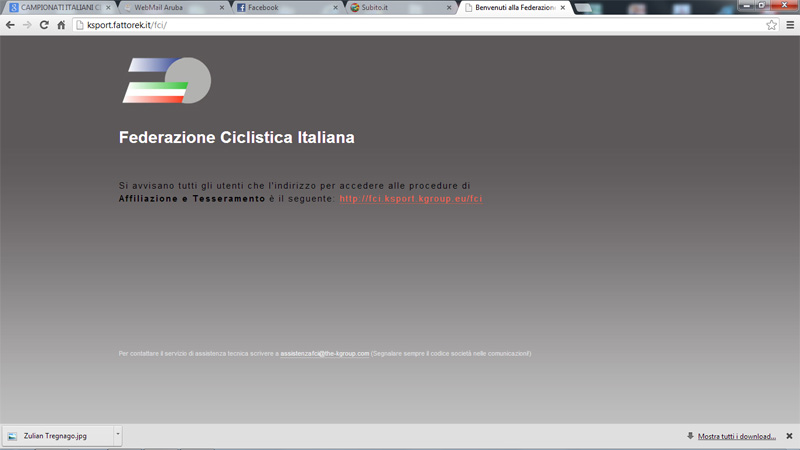
Task: Open a new tab button
Action: tap(583, 8)
